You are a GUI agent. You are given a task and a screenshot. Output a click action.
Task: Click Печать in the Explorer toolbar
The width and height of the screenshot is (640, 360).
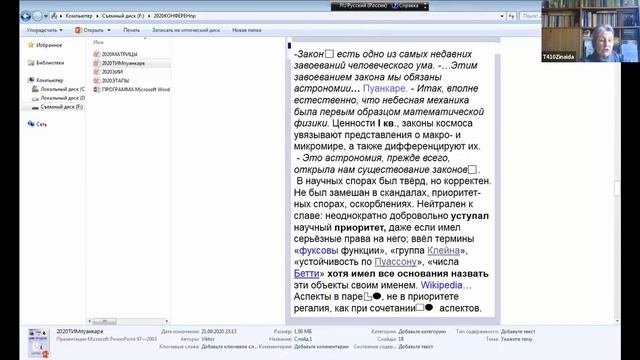(131, 30)
